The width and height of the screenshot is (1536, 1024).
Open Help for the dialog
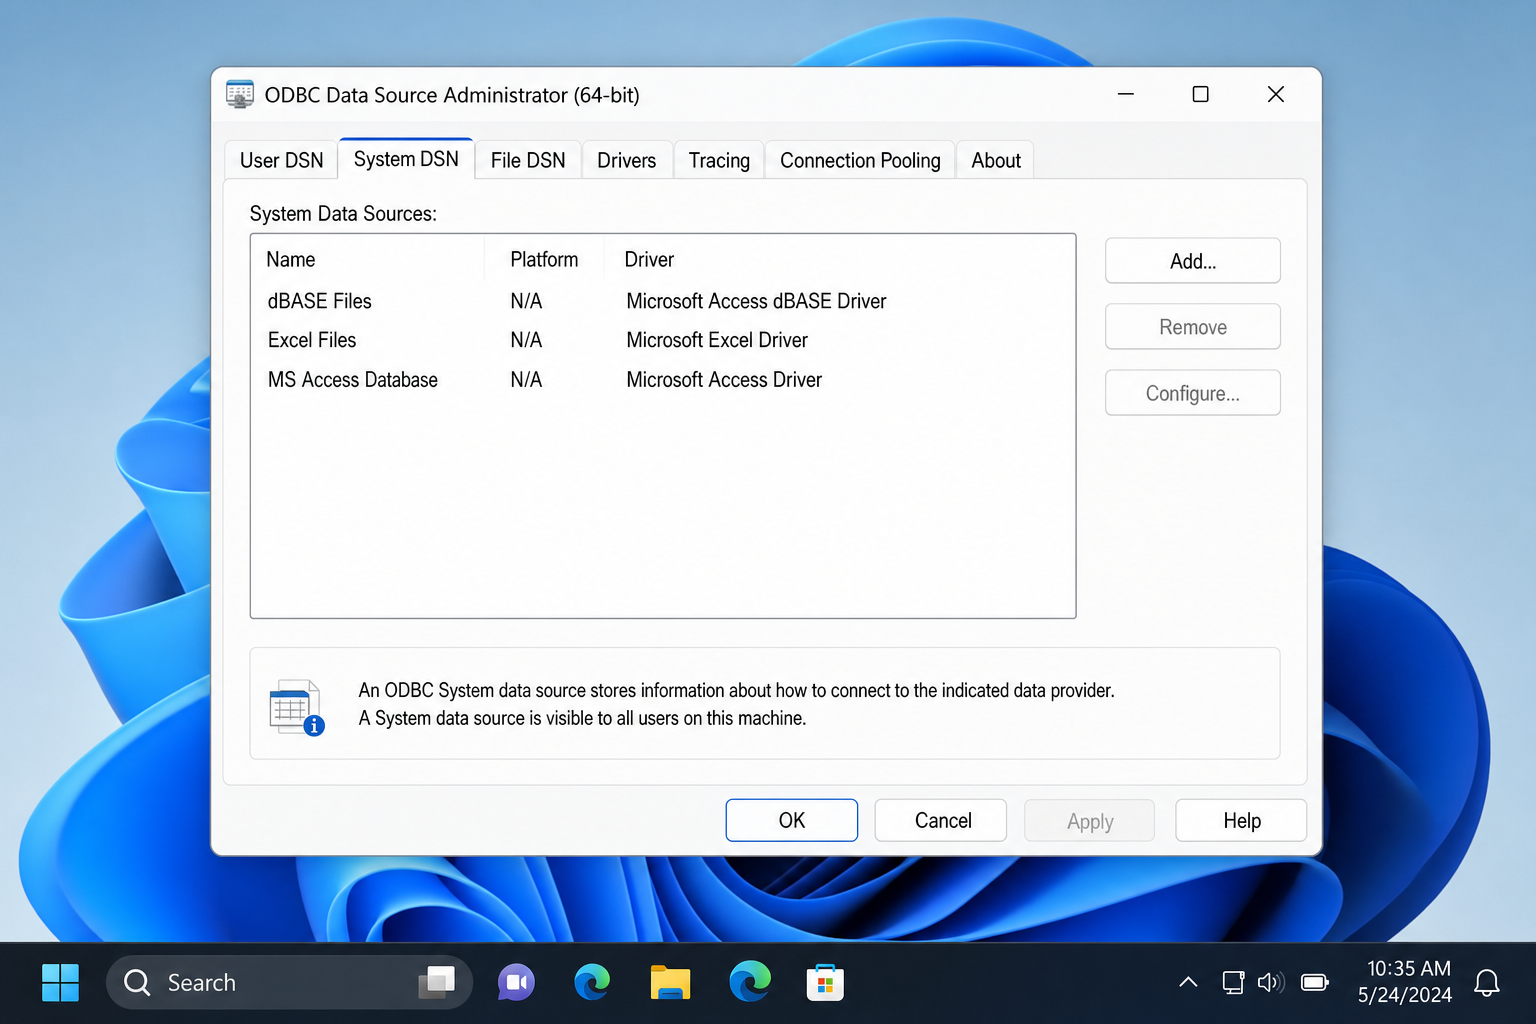tap(1241, 820)
